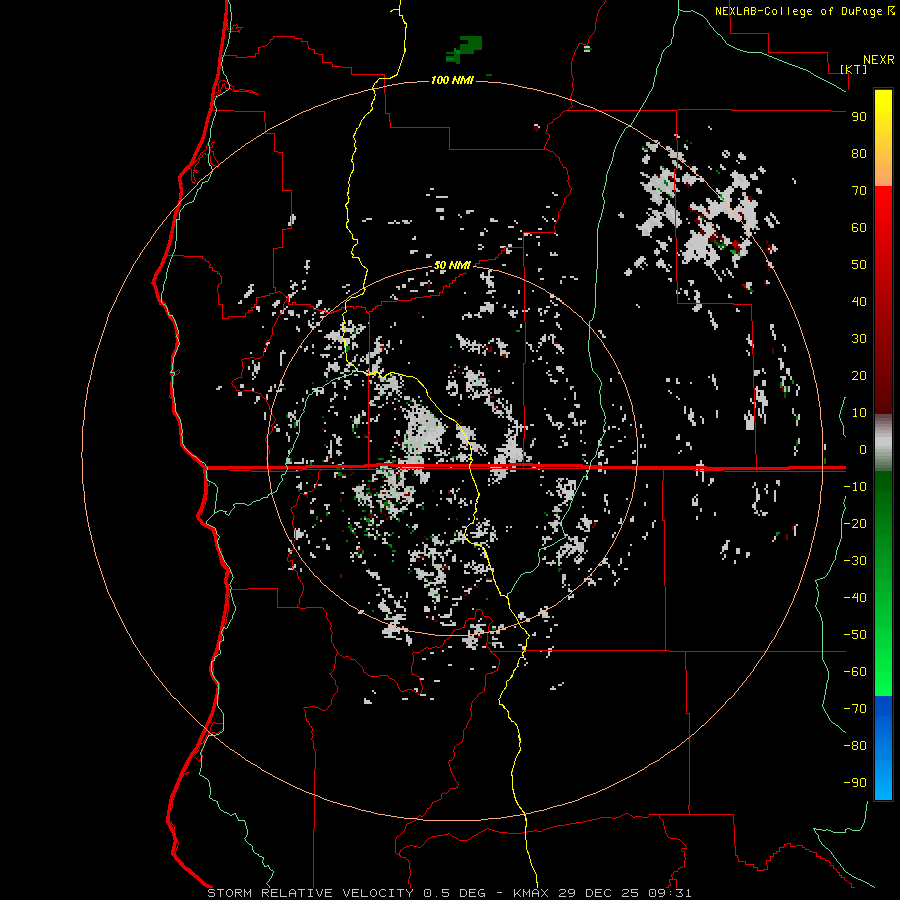Click the Storm Relative Velocity KMAX caption text
Viewport: 900px width, 900px height.
coord(449,893)
